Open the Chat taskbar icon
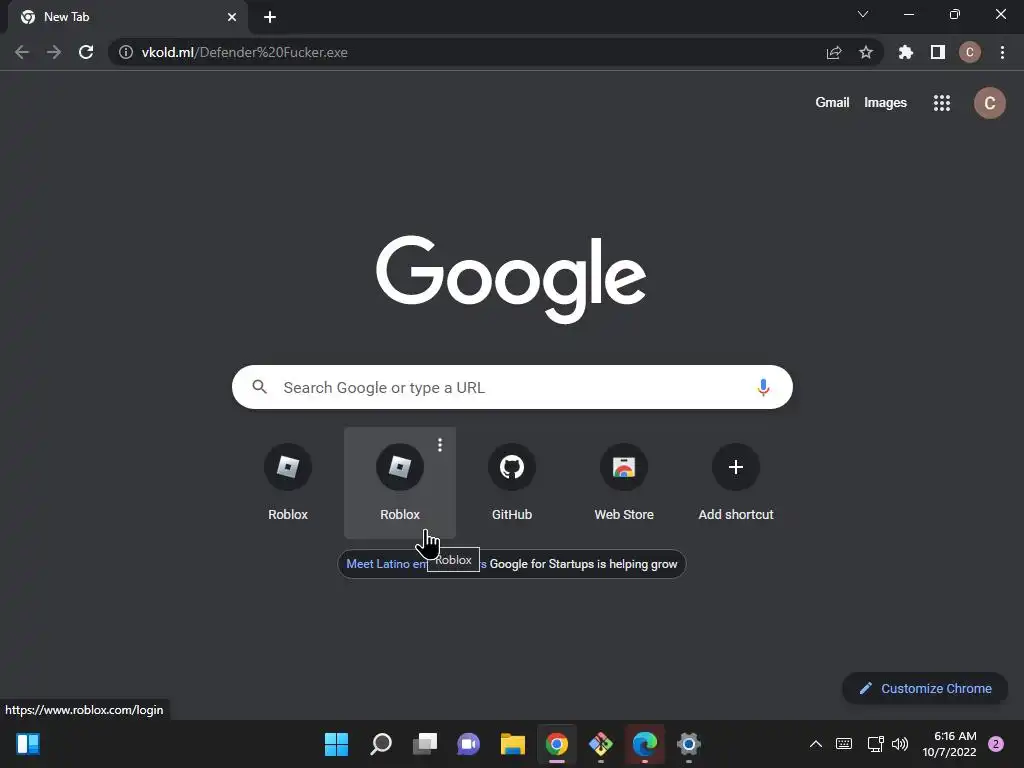 tap(468, 744)
